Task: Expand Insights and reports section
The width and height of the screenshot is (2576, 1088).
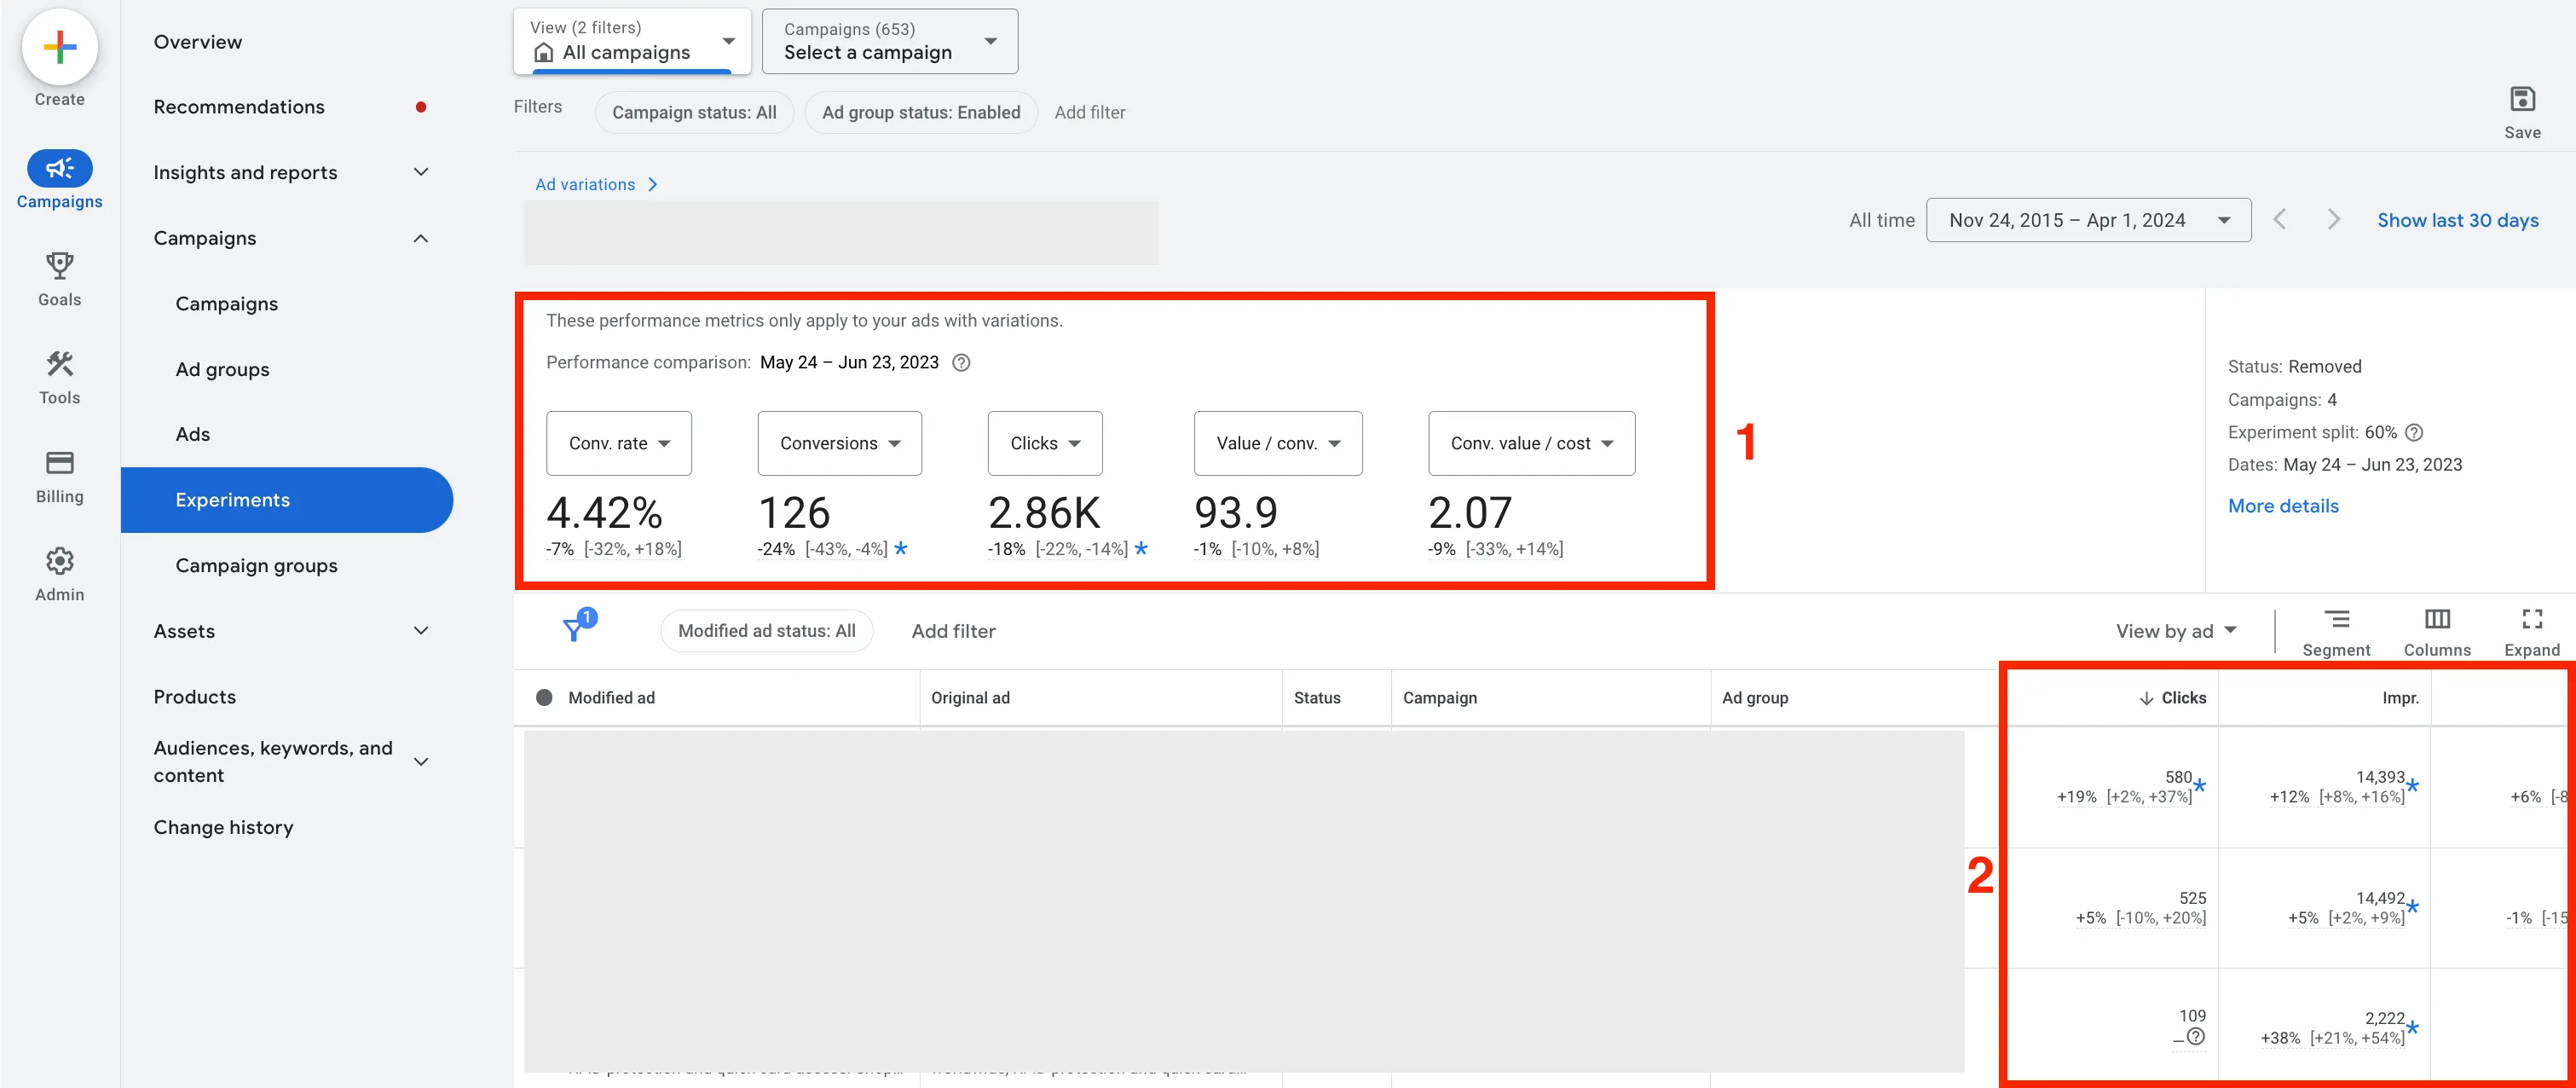Action: point(421,172)
